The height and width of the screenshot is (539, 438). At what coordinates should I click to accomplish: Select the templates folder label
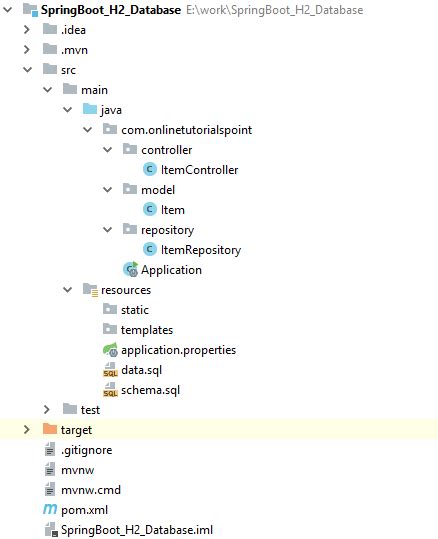coord(147,330)
